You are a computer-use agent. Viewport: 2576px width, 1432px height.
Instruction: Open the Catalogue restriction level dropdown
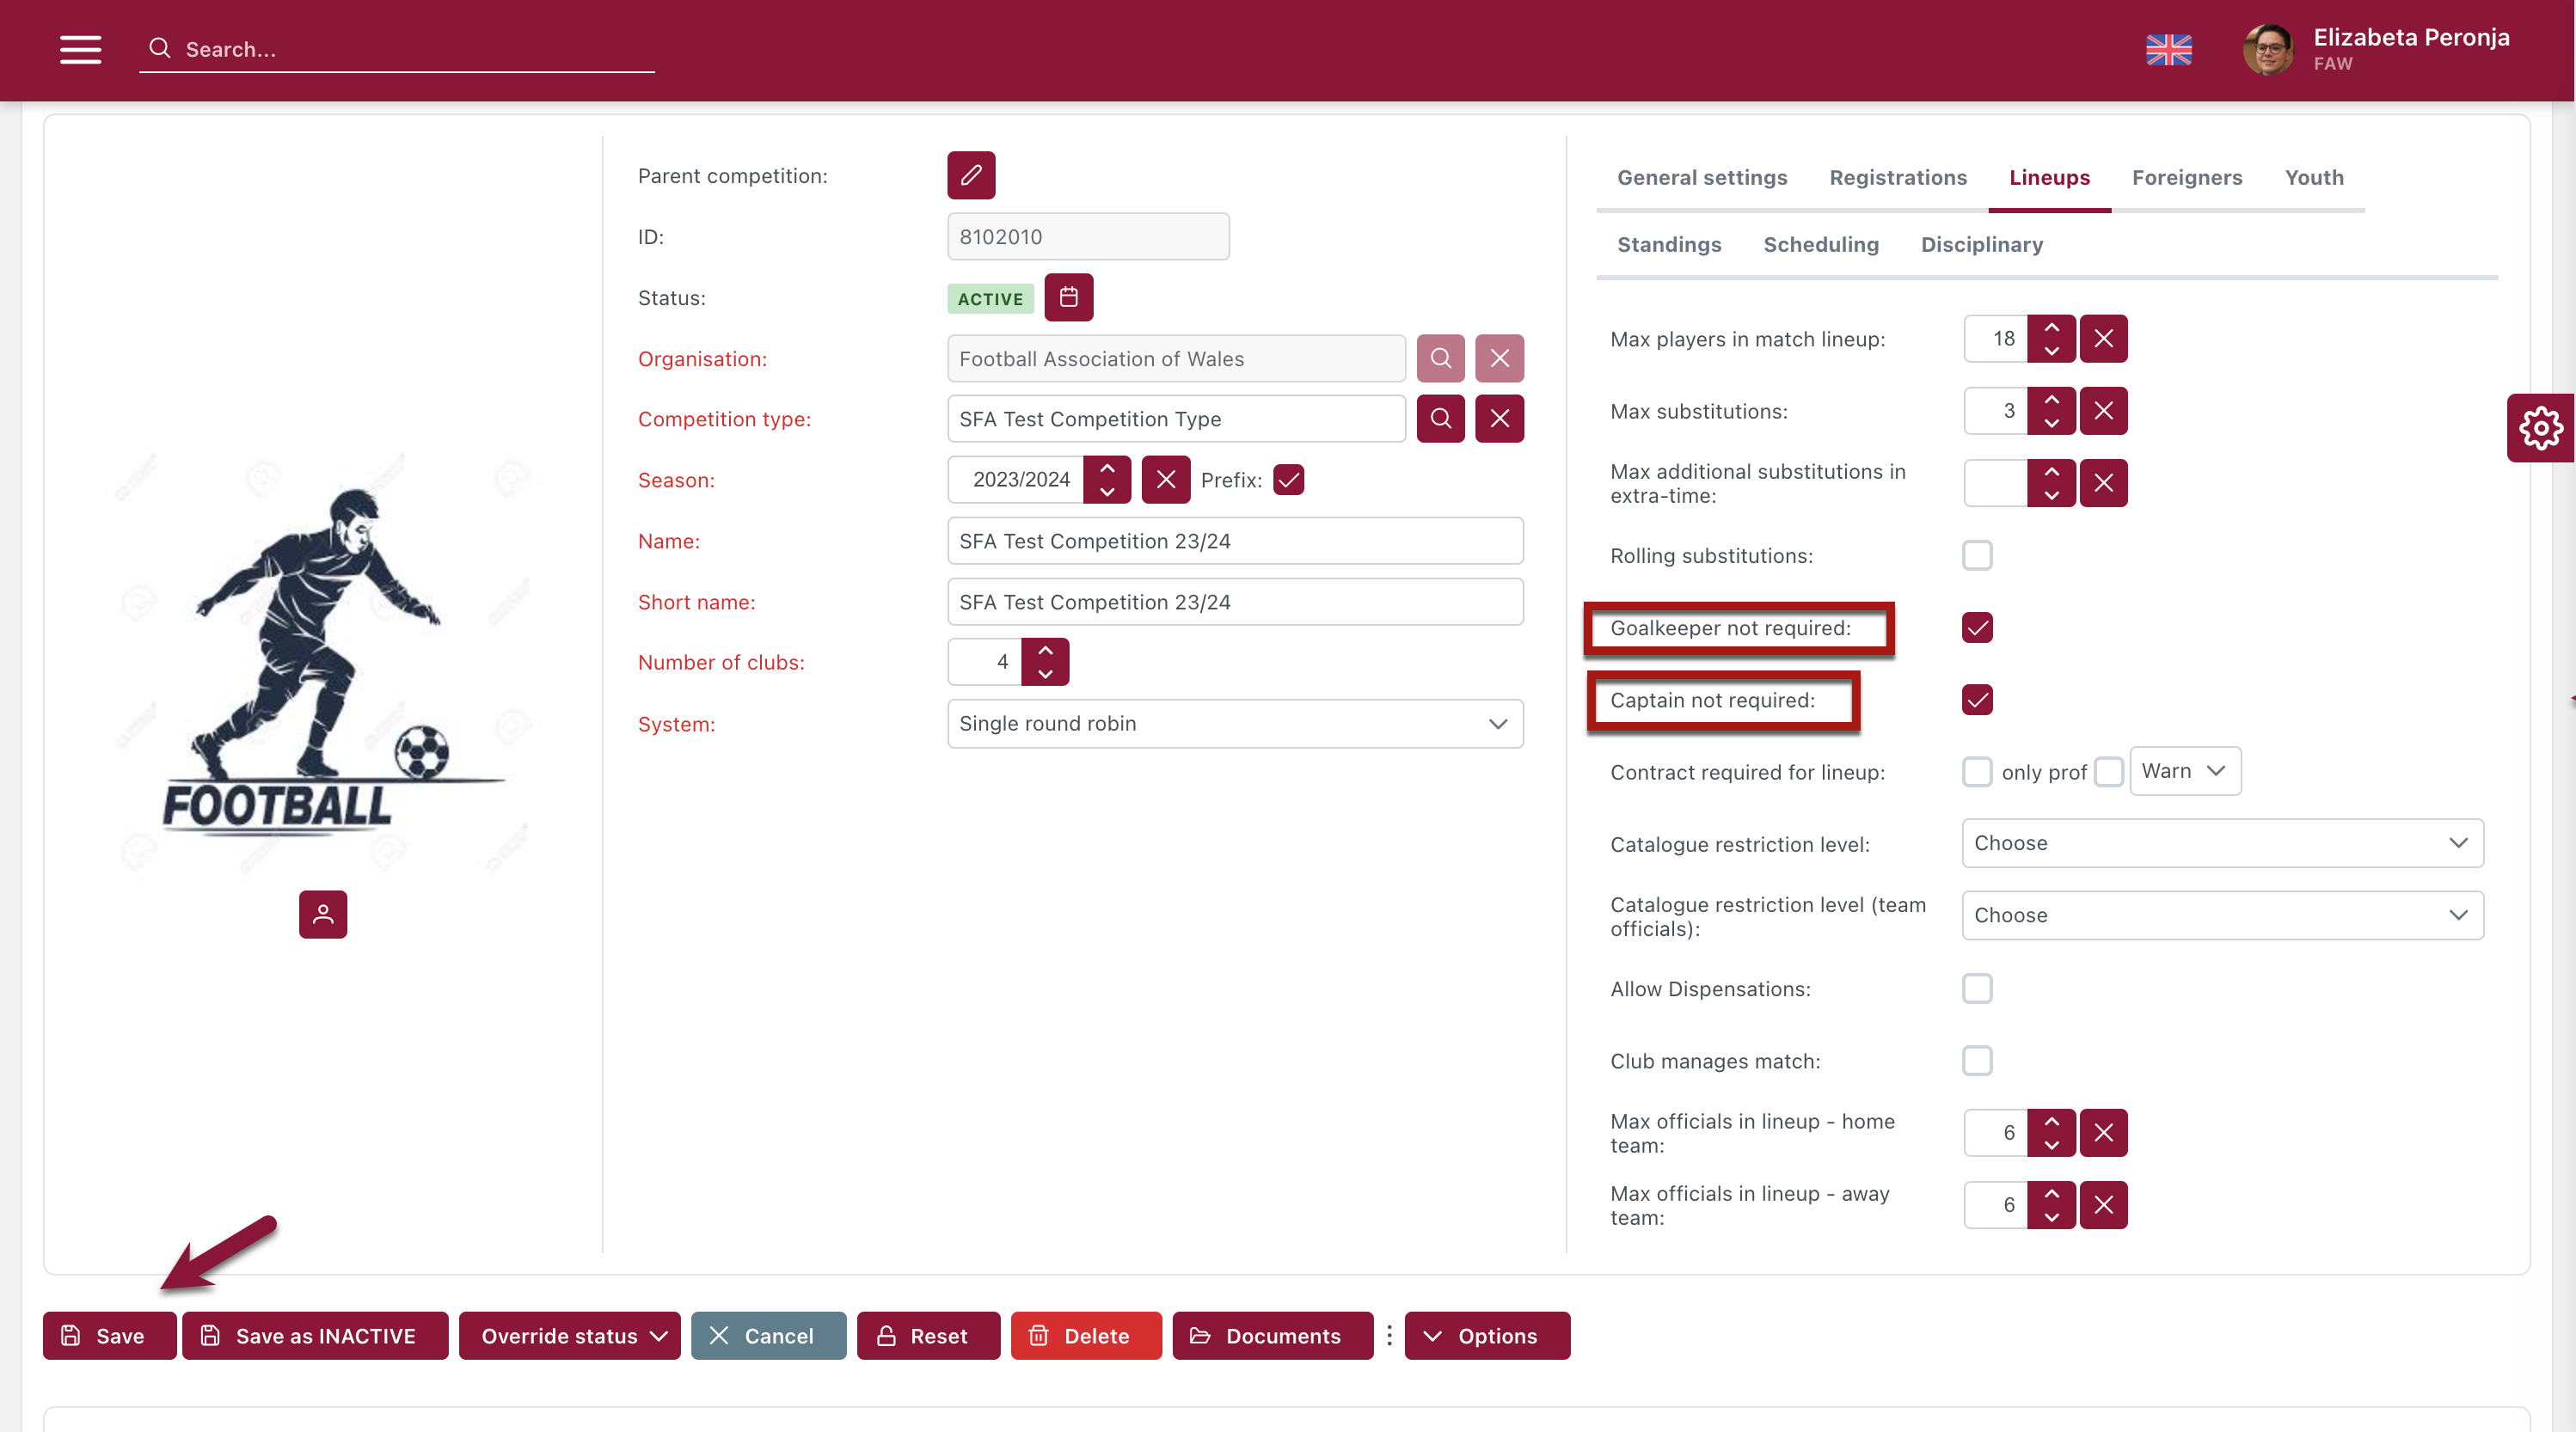pos(2221,843)
